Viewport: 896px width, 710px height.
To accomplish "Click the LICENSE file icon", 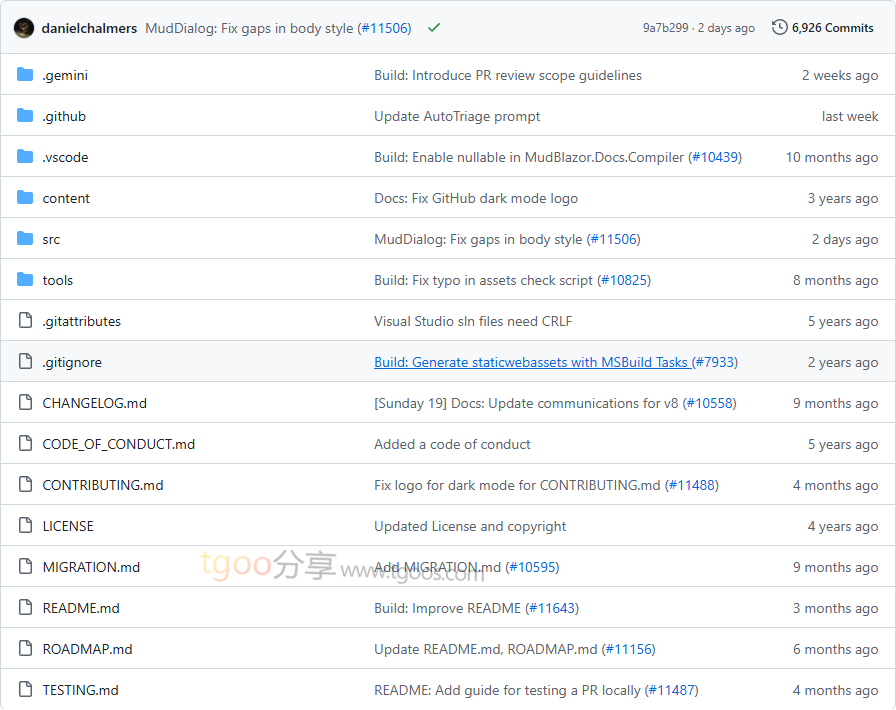I will [x=25, y=526].
